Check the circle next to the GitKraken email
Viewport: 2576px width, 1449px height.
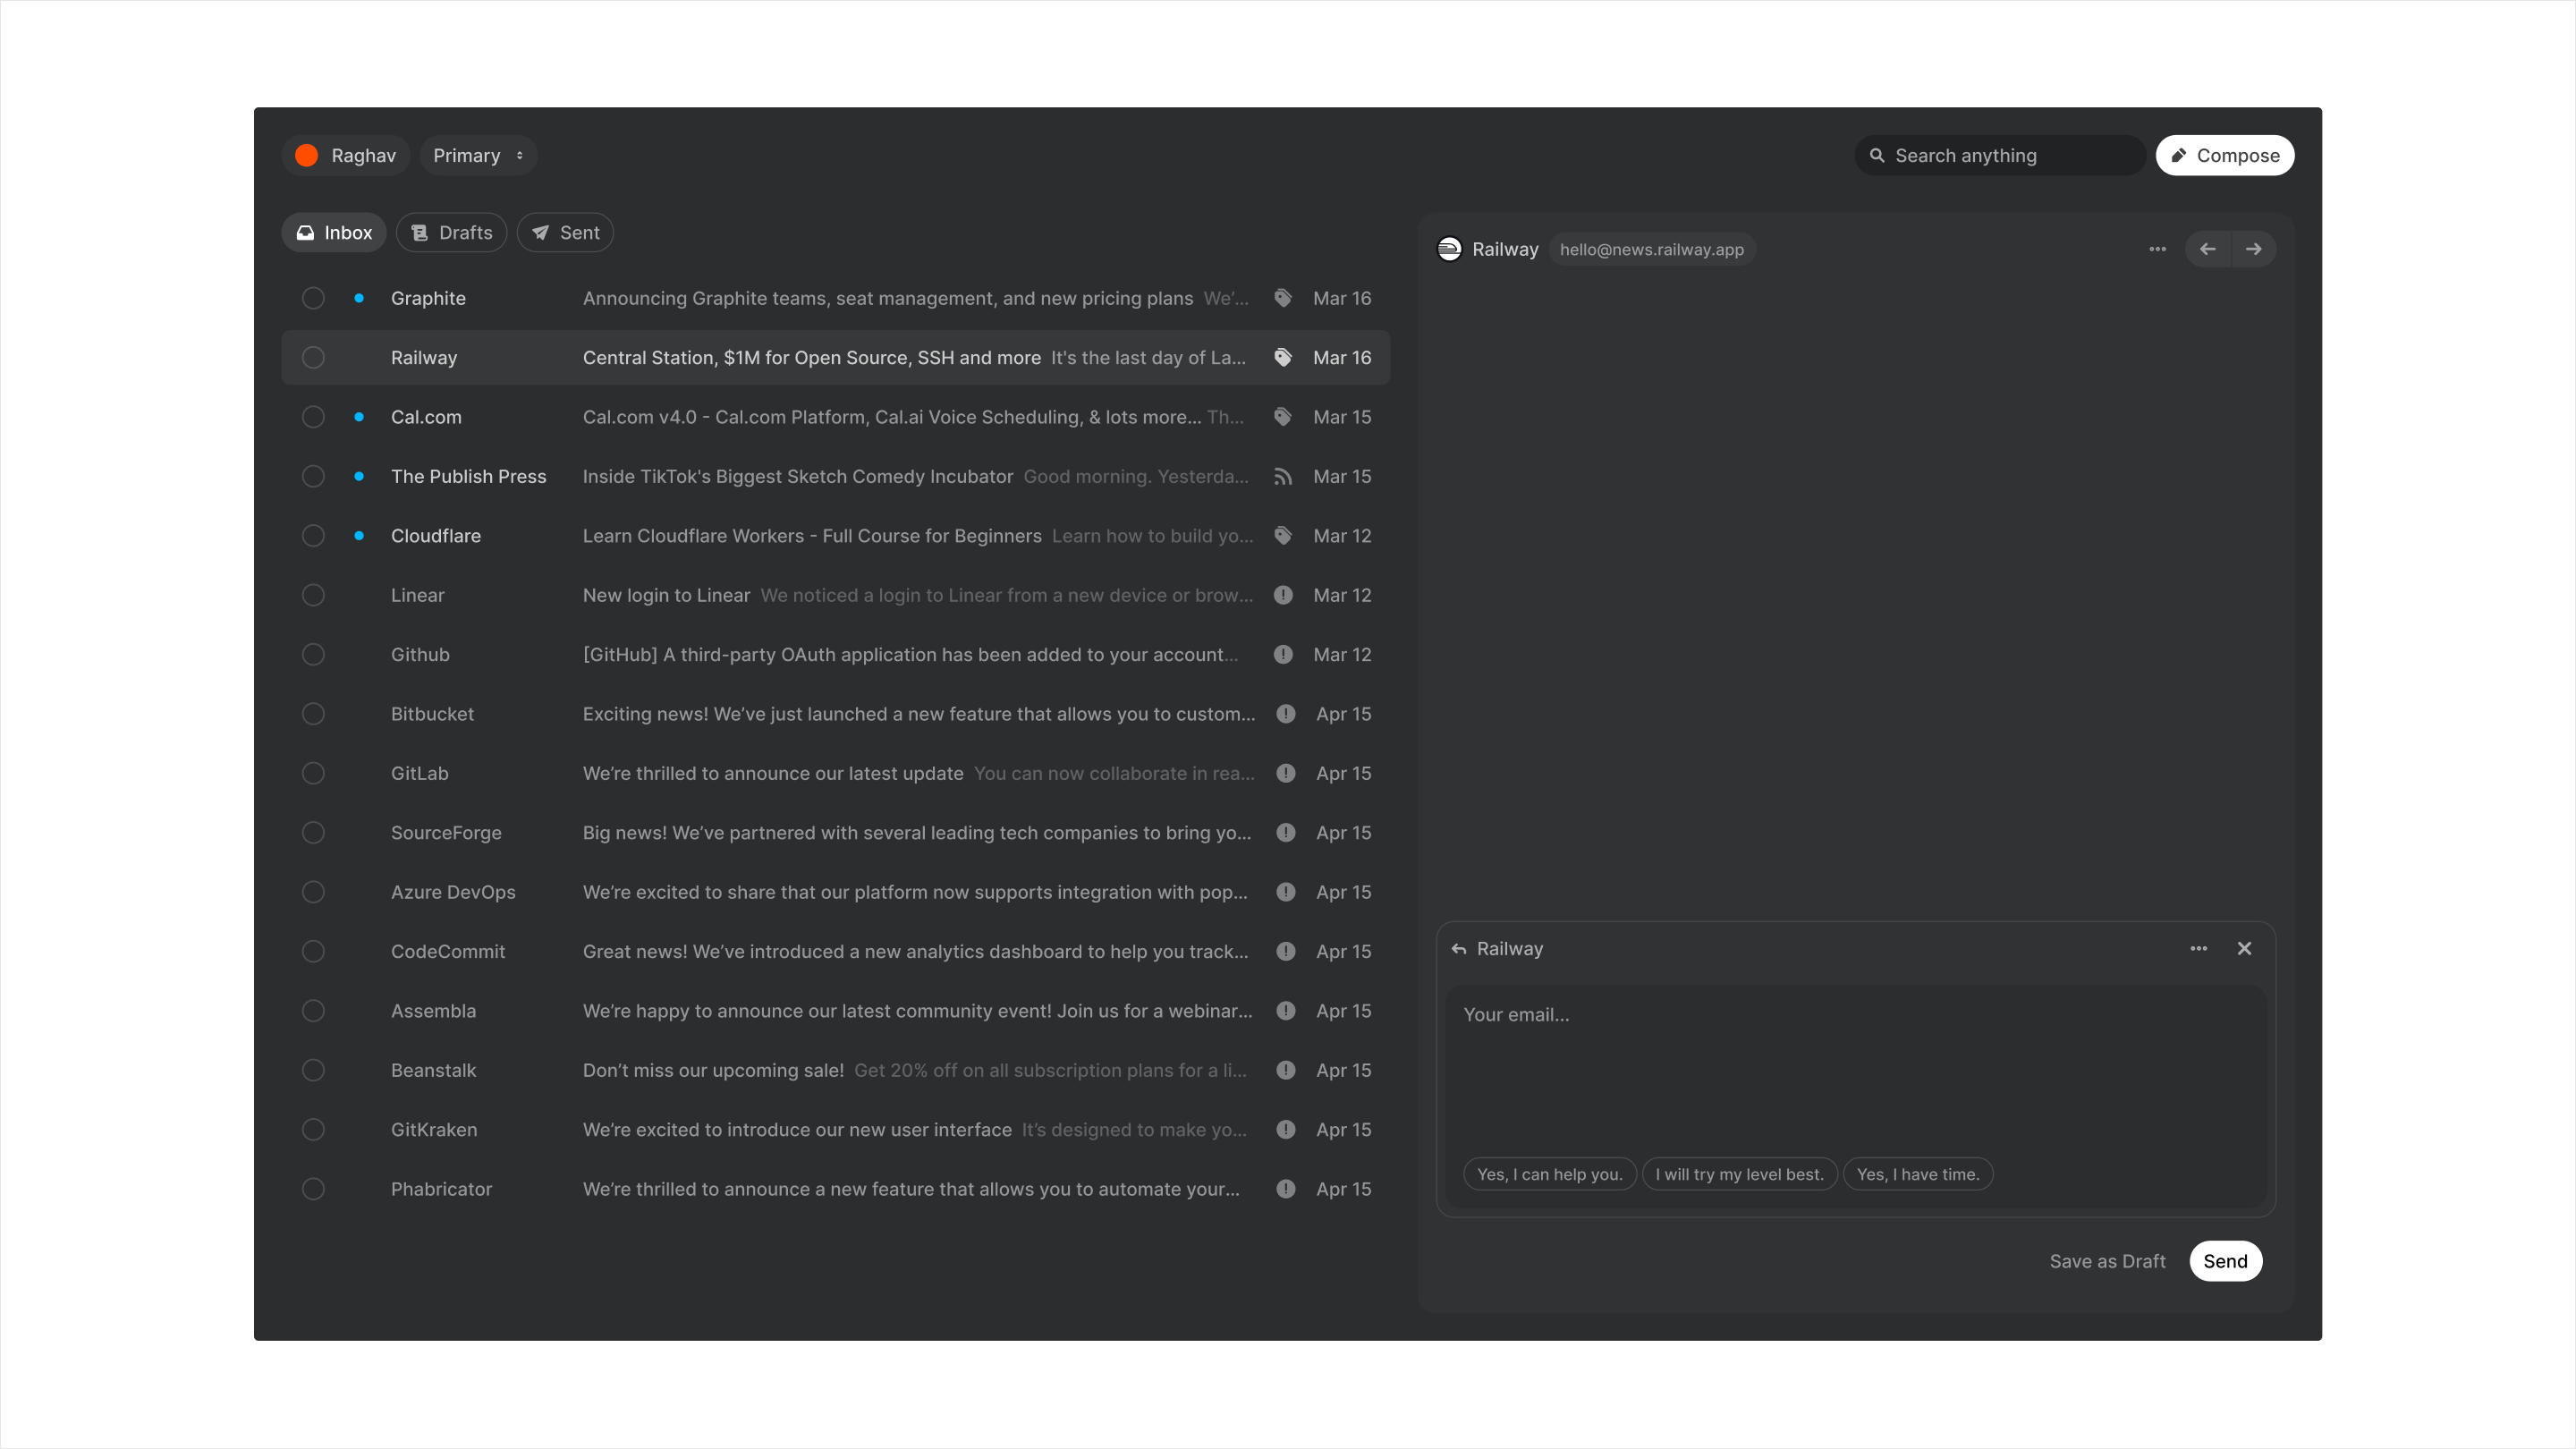coord(313,1130)
